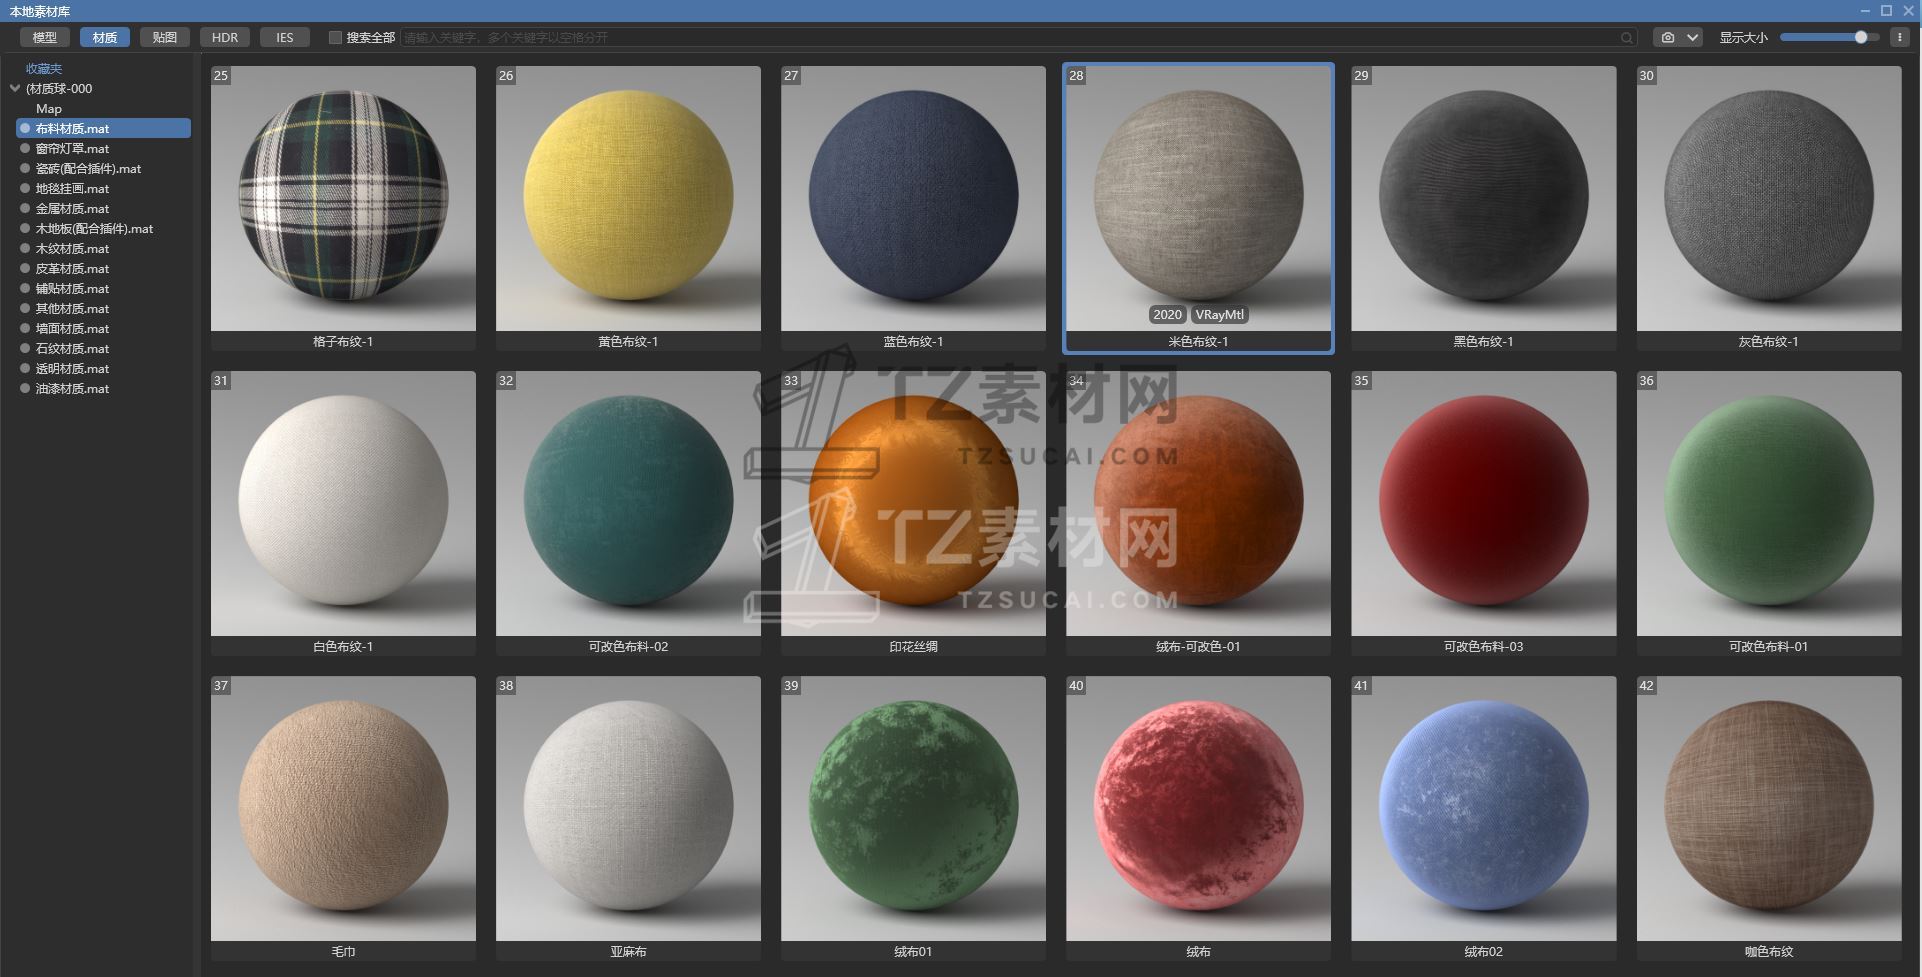The image size is (1922, 977).
Task: Switch to the 材质 tab
Action: point(105,38)
